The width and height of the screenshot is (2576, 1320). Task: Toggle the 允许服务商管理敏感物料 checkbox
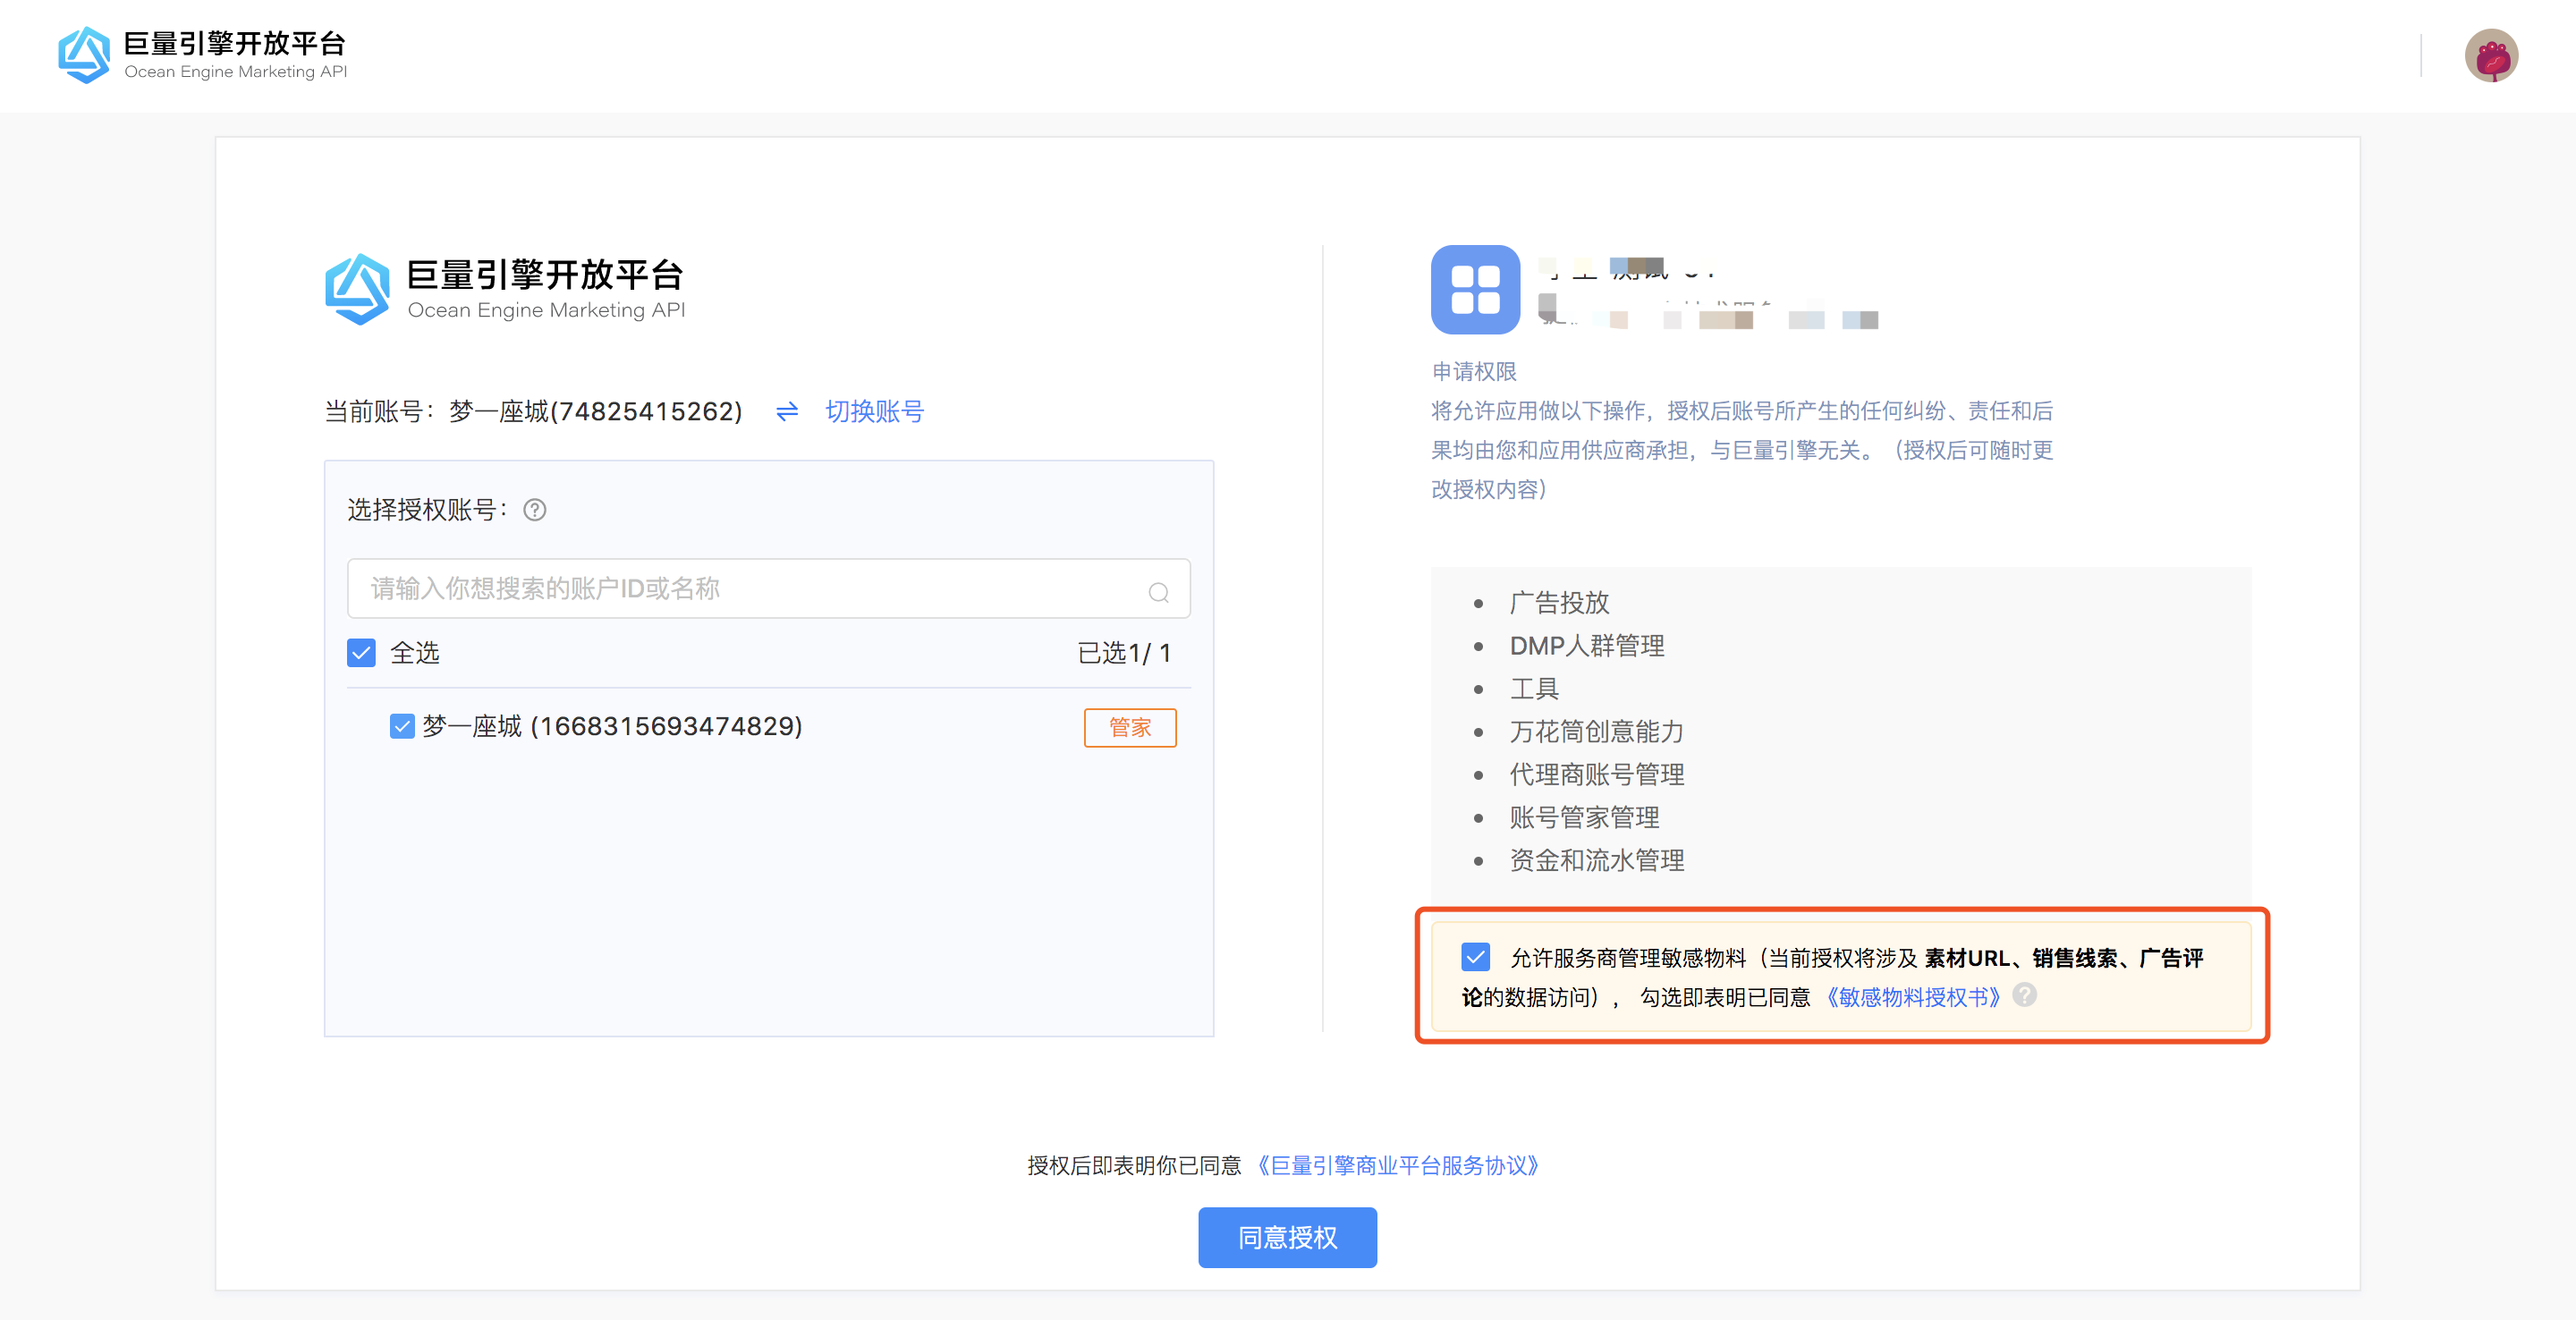coord(1475,957)
